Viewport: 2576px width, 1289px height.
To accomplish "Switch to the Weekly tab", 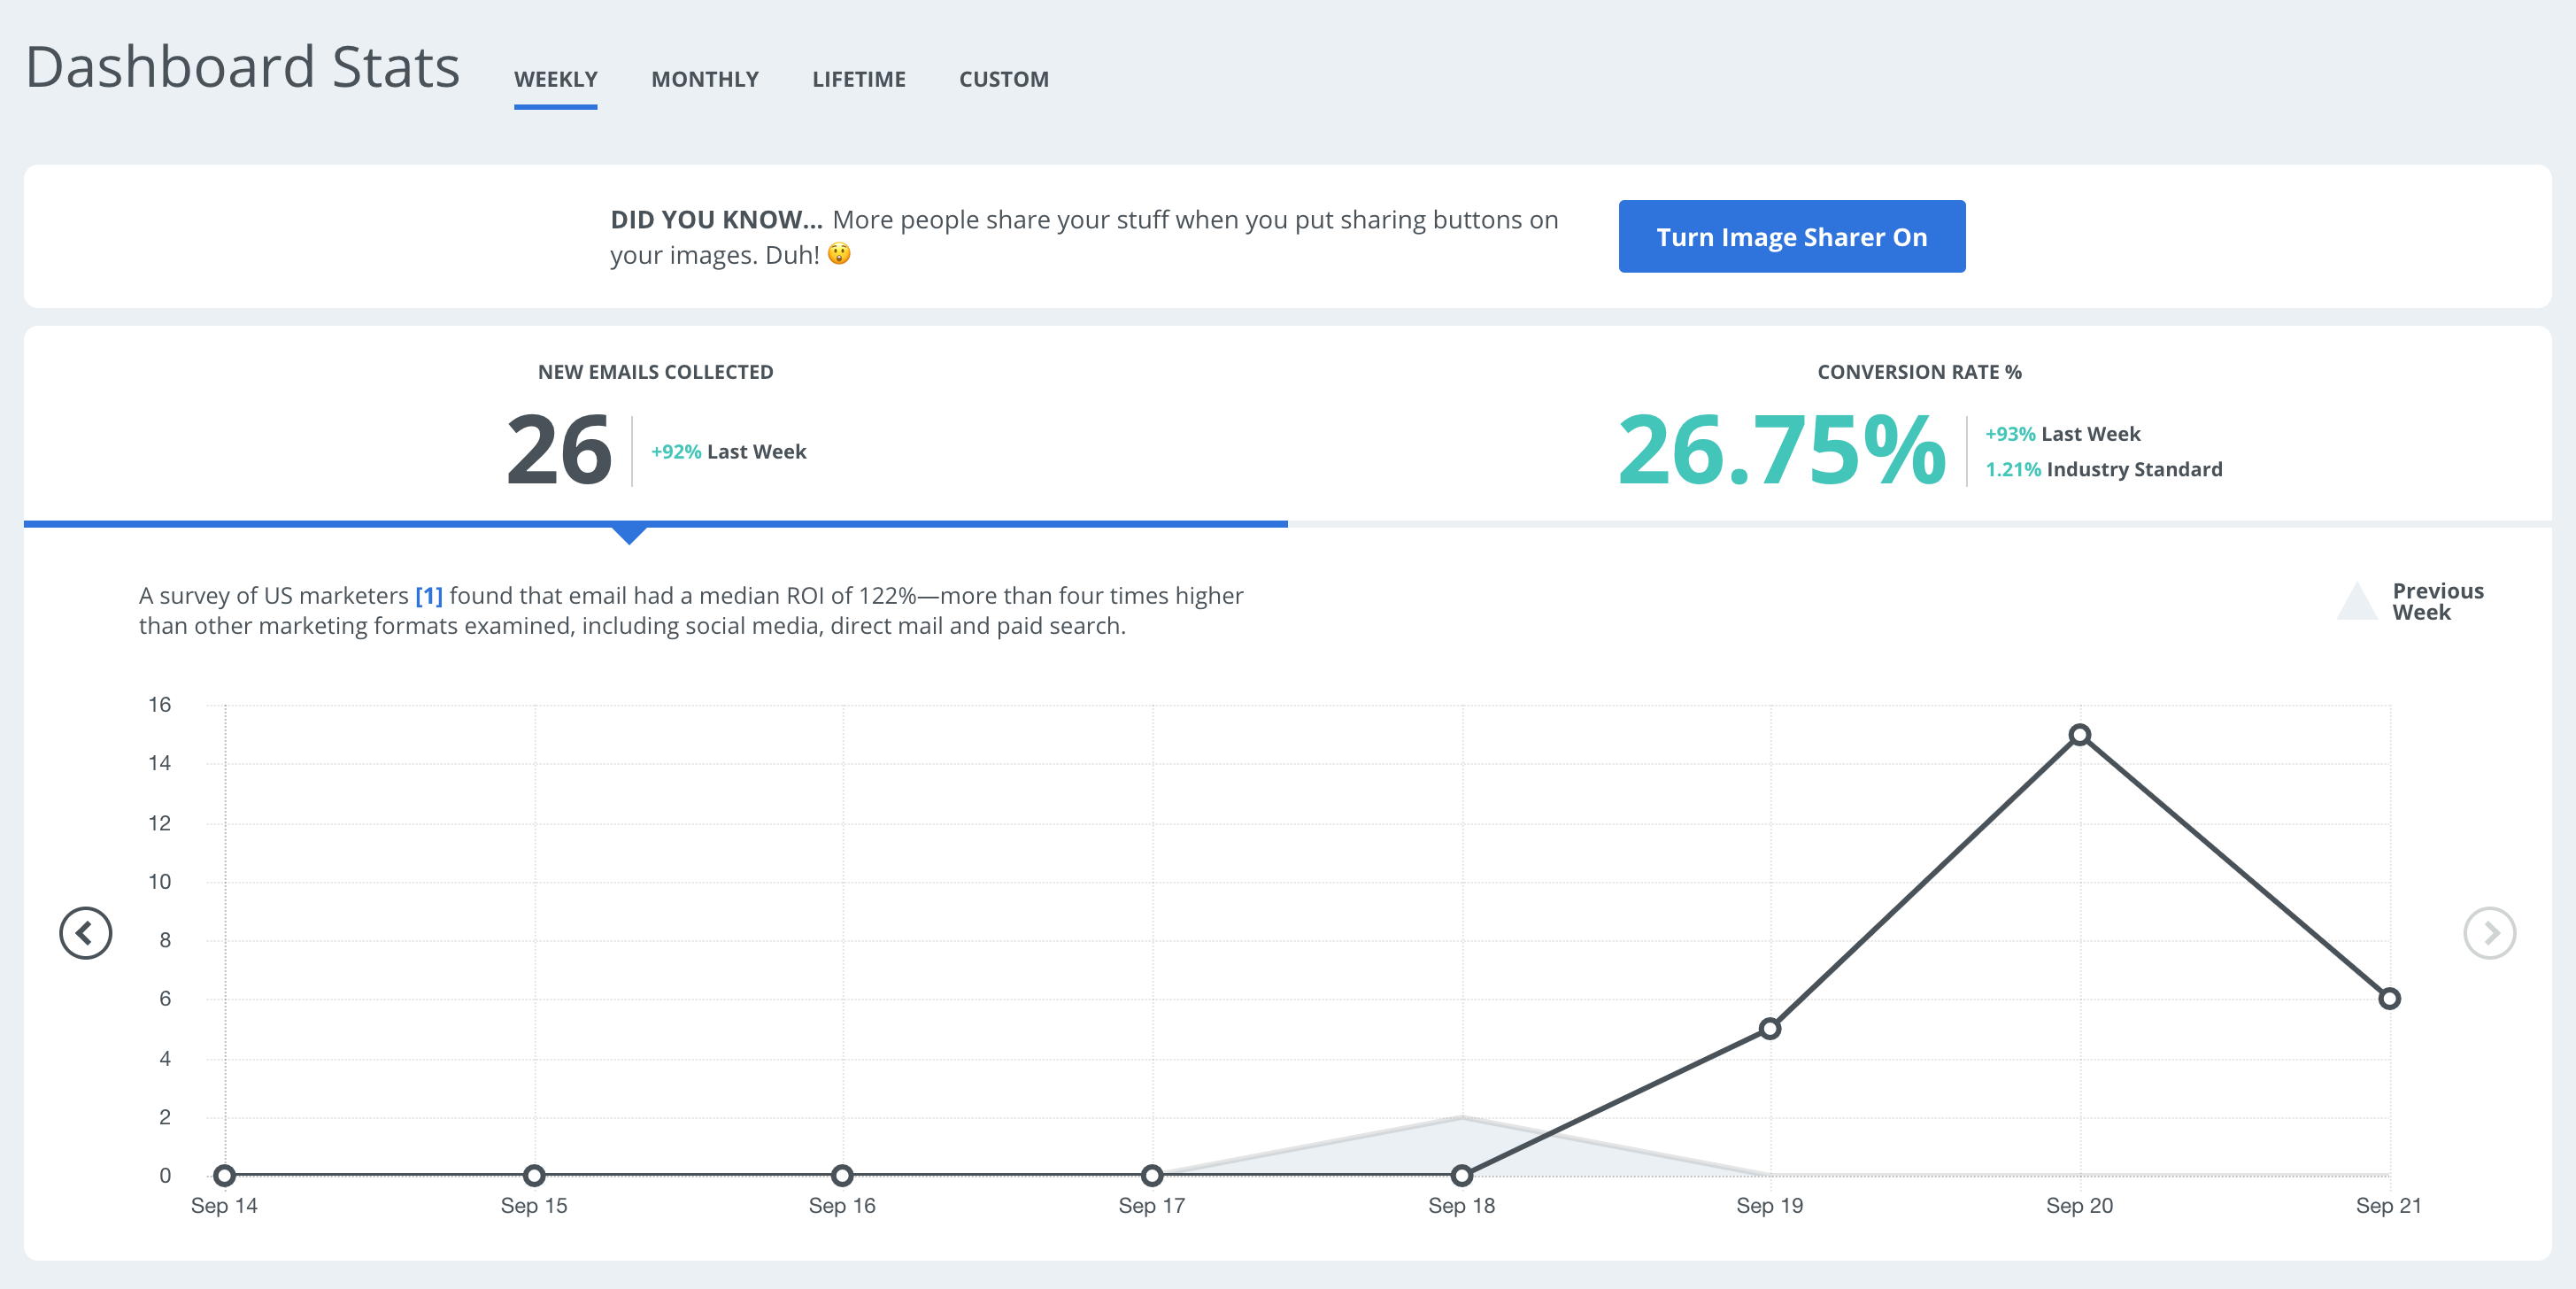I will click(x=555, y=79).
